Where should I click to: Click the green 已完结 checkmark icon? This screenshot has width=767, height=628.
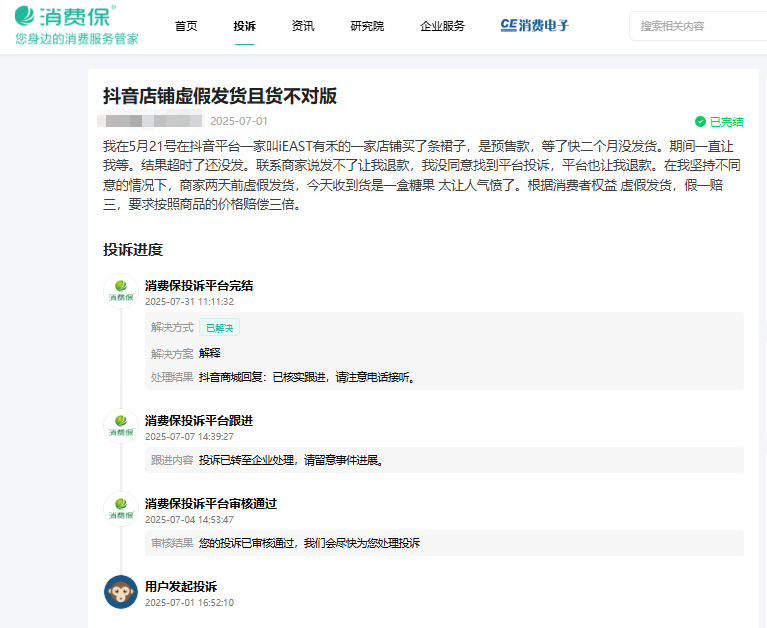(700, 122)
